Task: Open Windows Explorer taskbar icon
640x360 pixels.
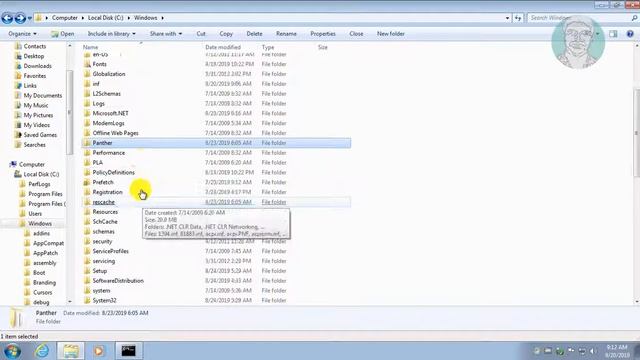Action: [71, 351]
